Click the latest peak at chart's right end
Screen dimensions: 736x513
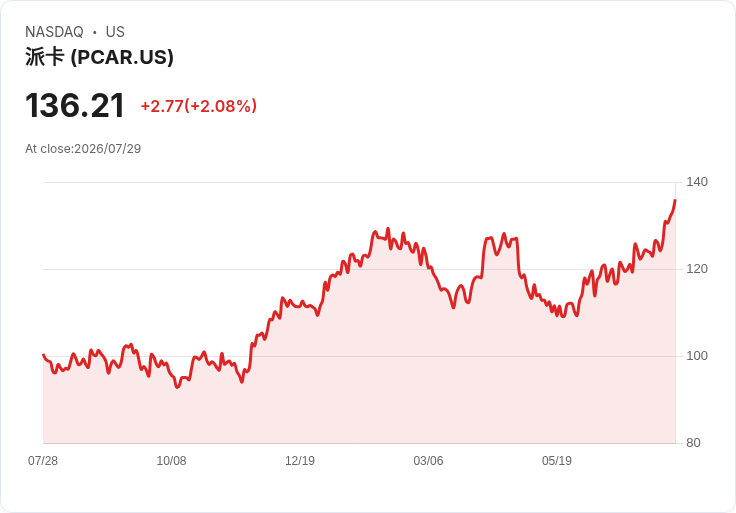coord(675,200)
